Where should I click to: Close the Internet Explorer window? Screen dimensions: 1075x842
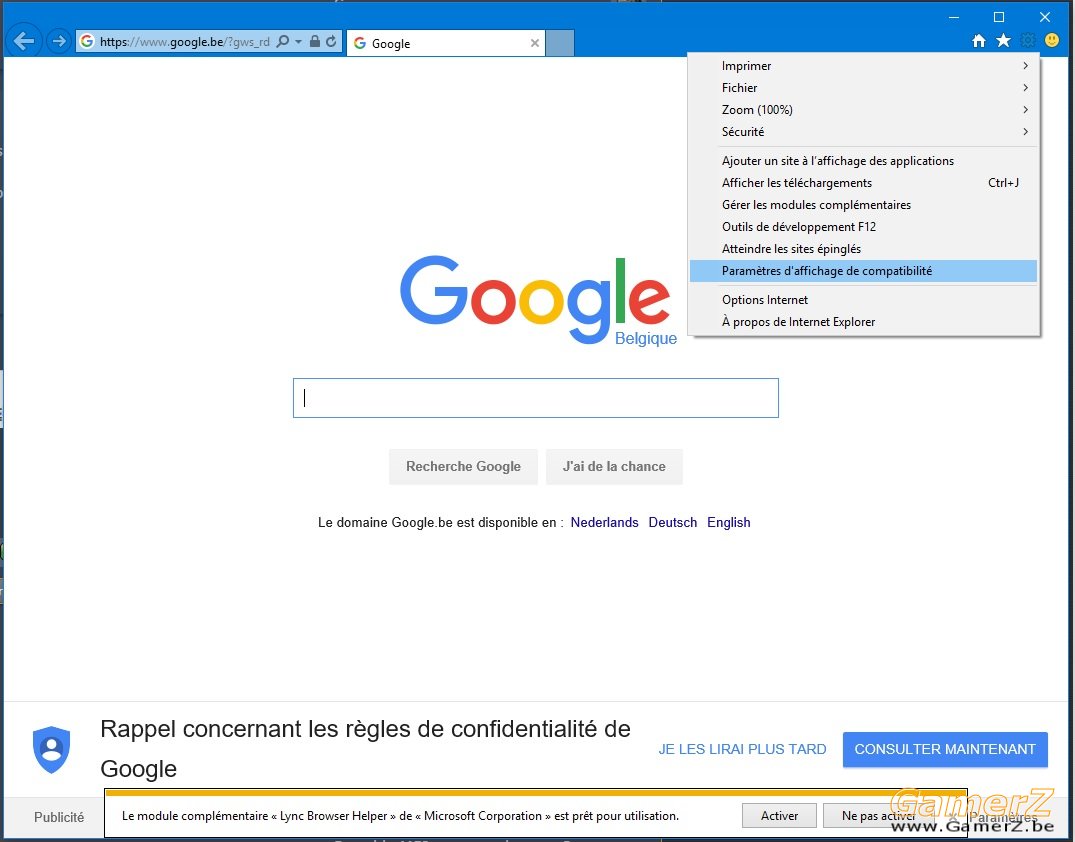(x=1045, y=17)
